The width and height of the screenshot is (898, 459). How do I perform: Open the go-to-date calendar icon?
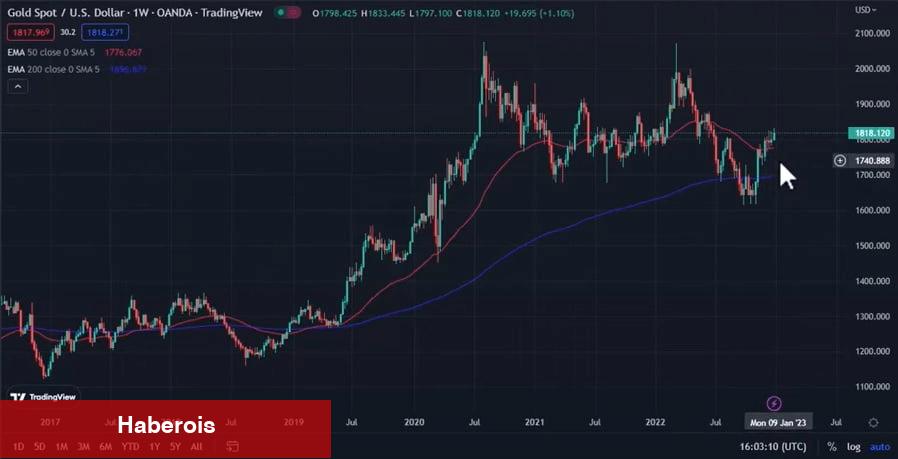pos(232,446)
